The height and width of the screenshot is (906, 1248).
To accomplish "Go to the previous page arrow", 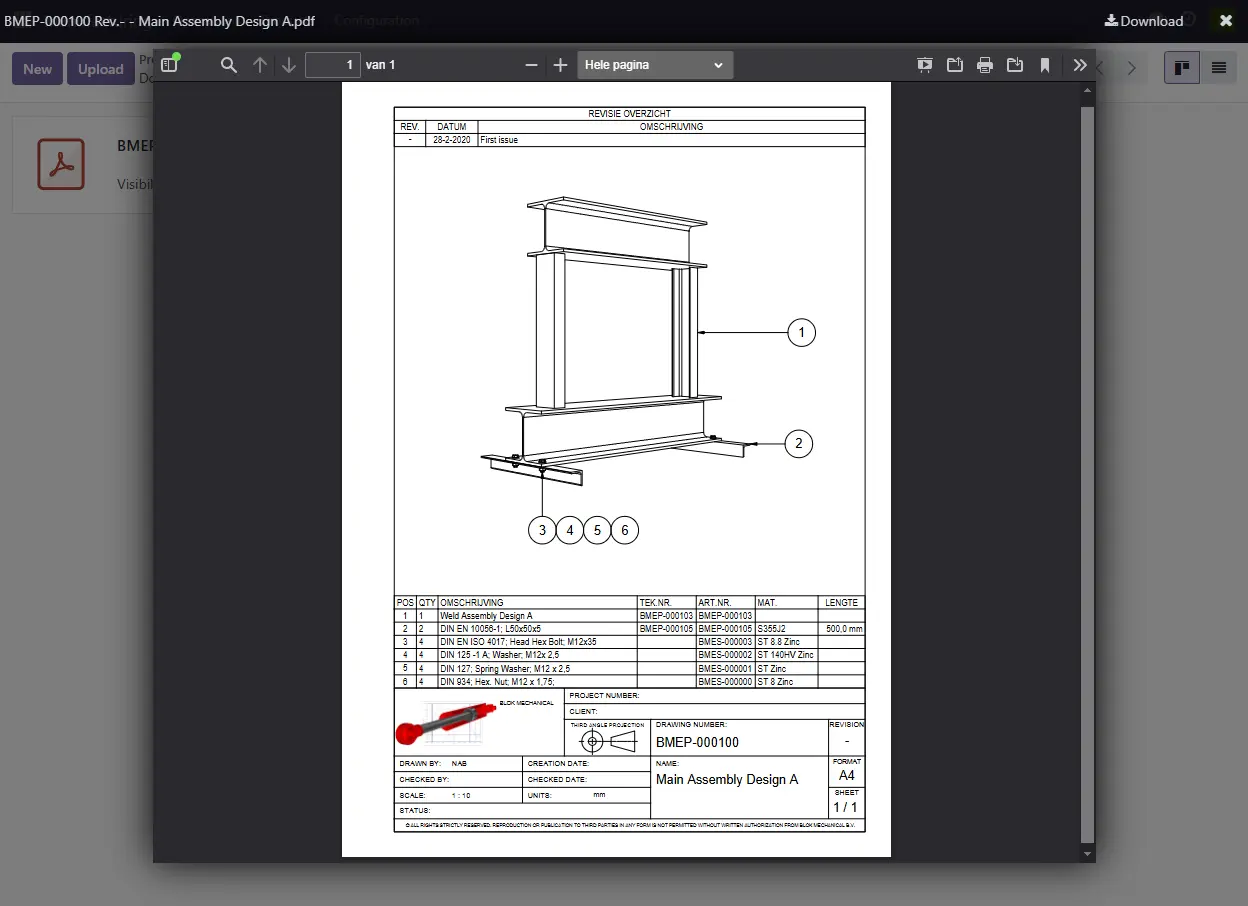I will click(x=260, y=65).
